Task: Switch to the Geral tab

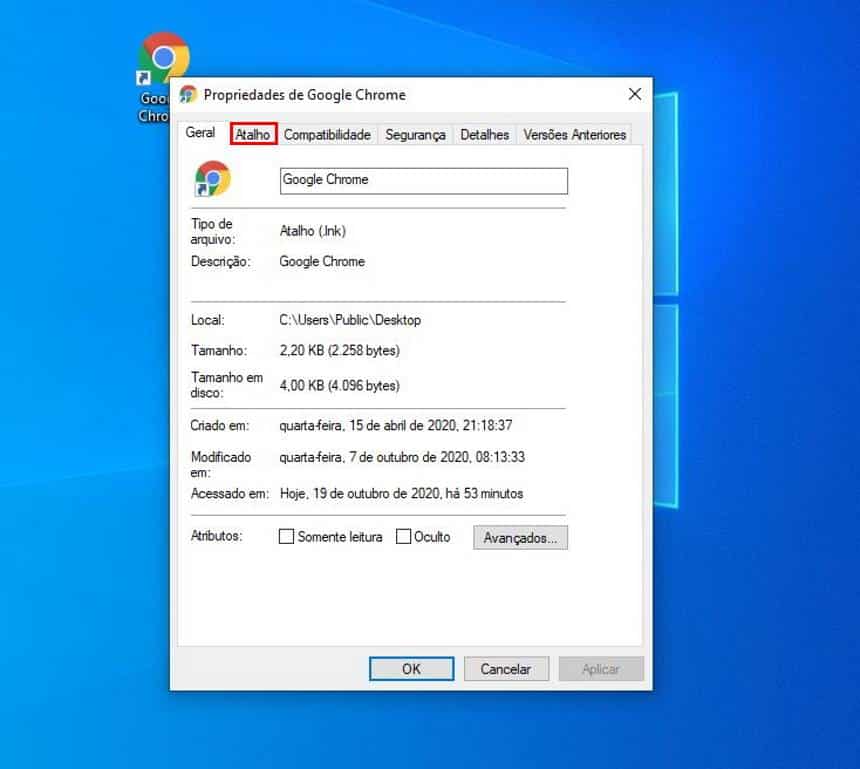Action: [200, 133]
